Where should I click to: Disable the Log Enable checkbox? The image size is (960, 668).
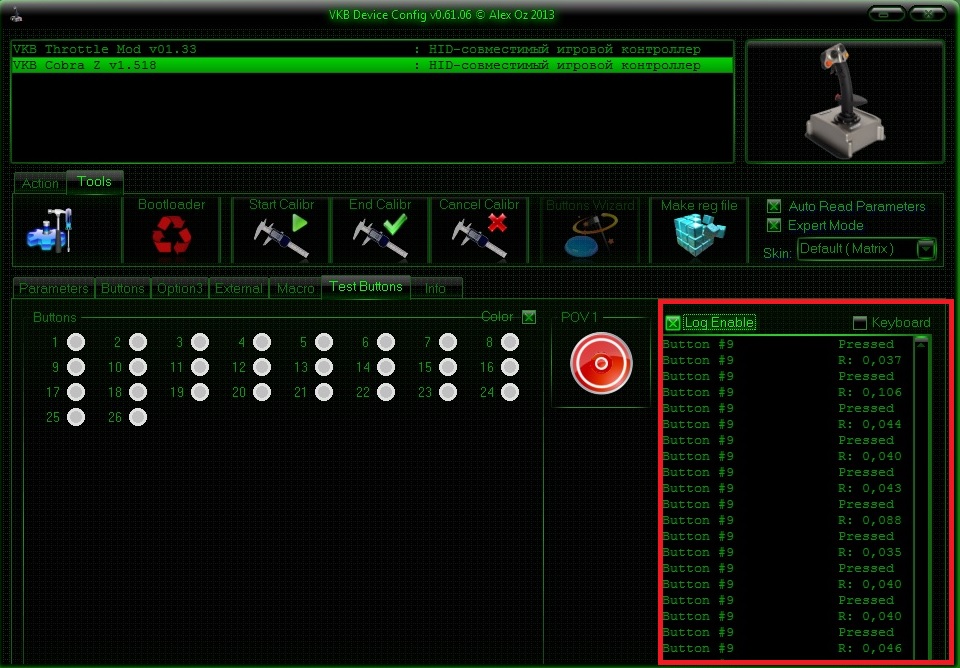tap(673, 323)
